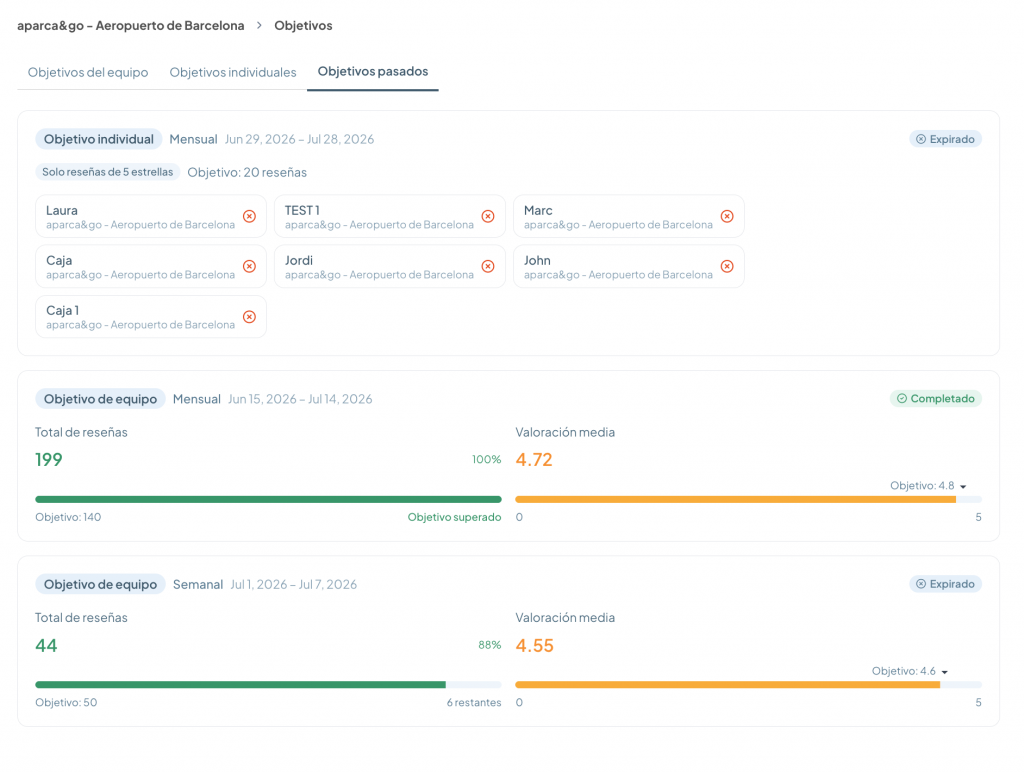
Task: Click the orange 4.55 rating progress bar
Action: point(748,685)
